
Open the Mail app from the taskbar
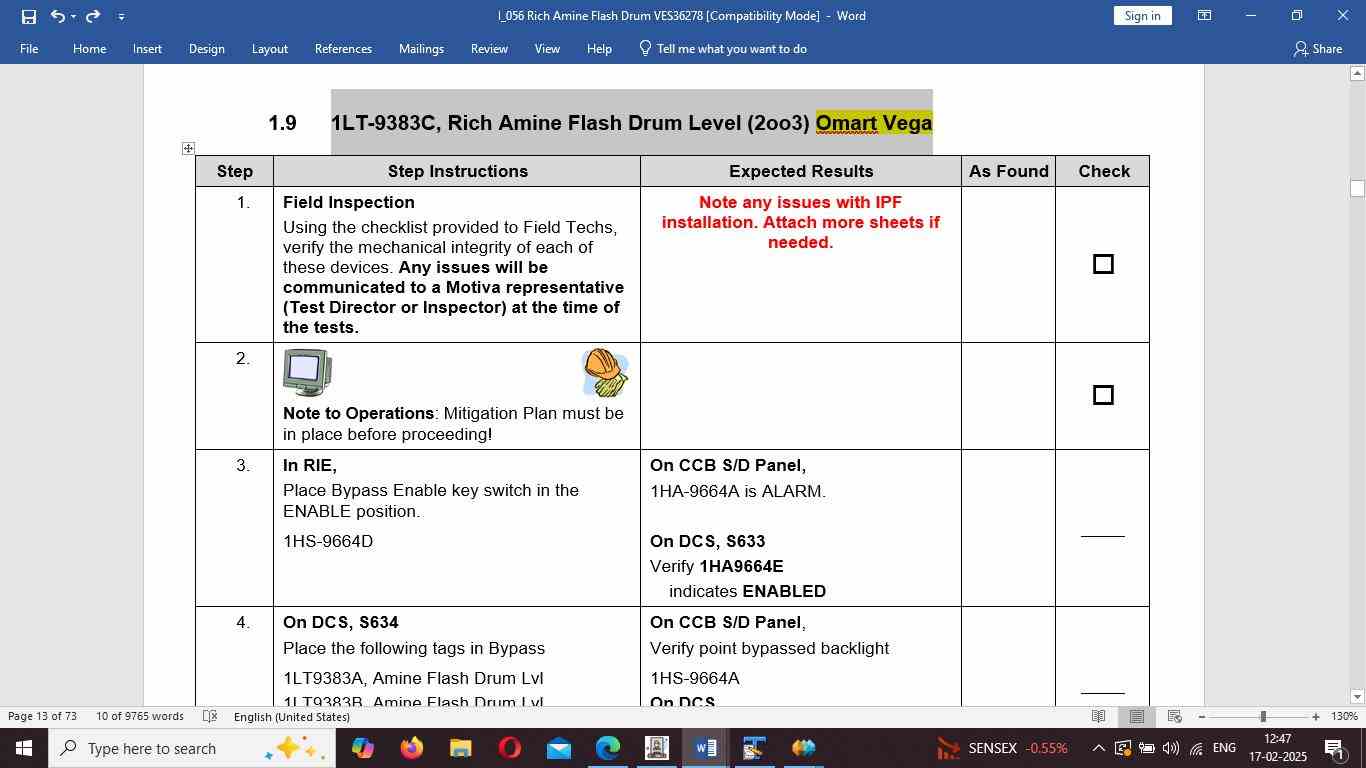[559, 748]
